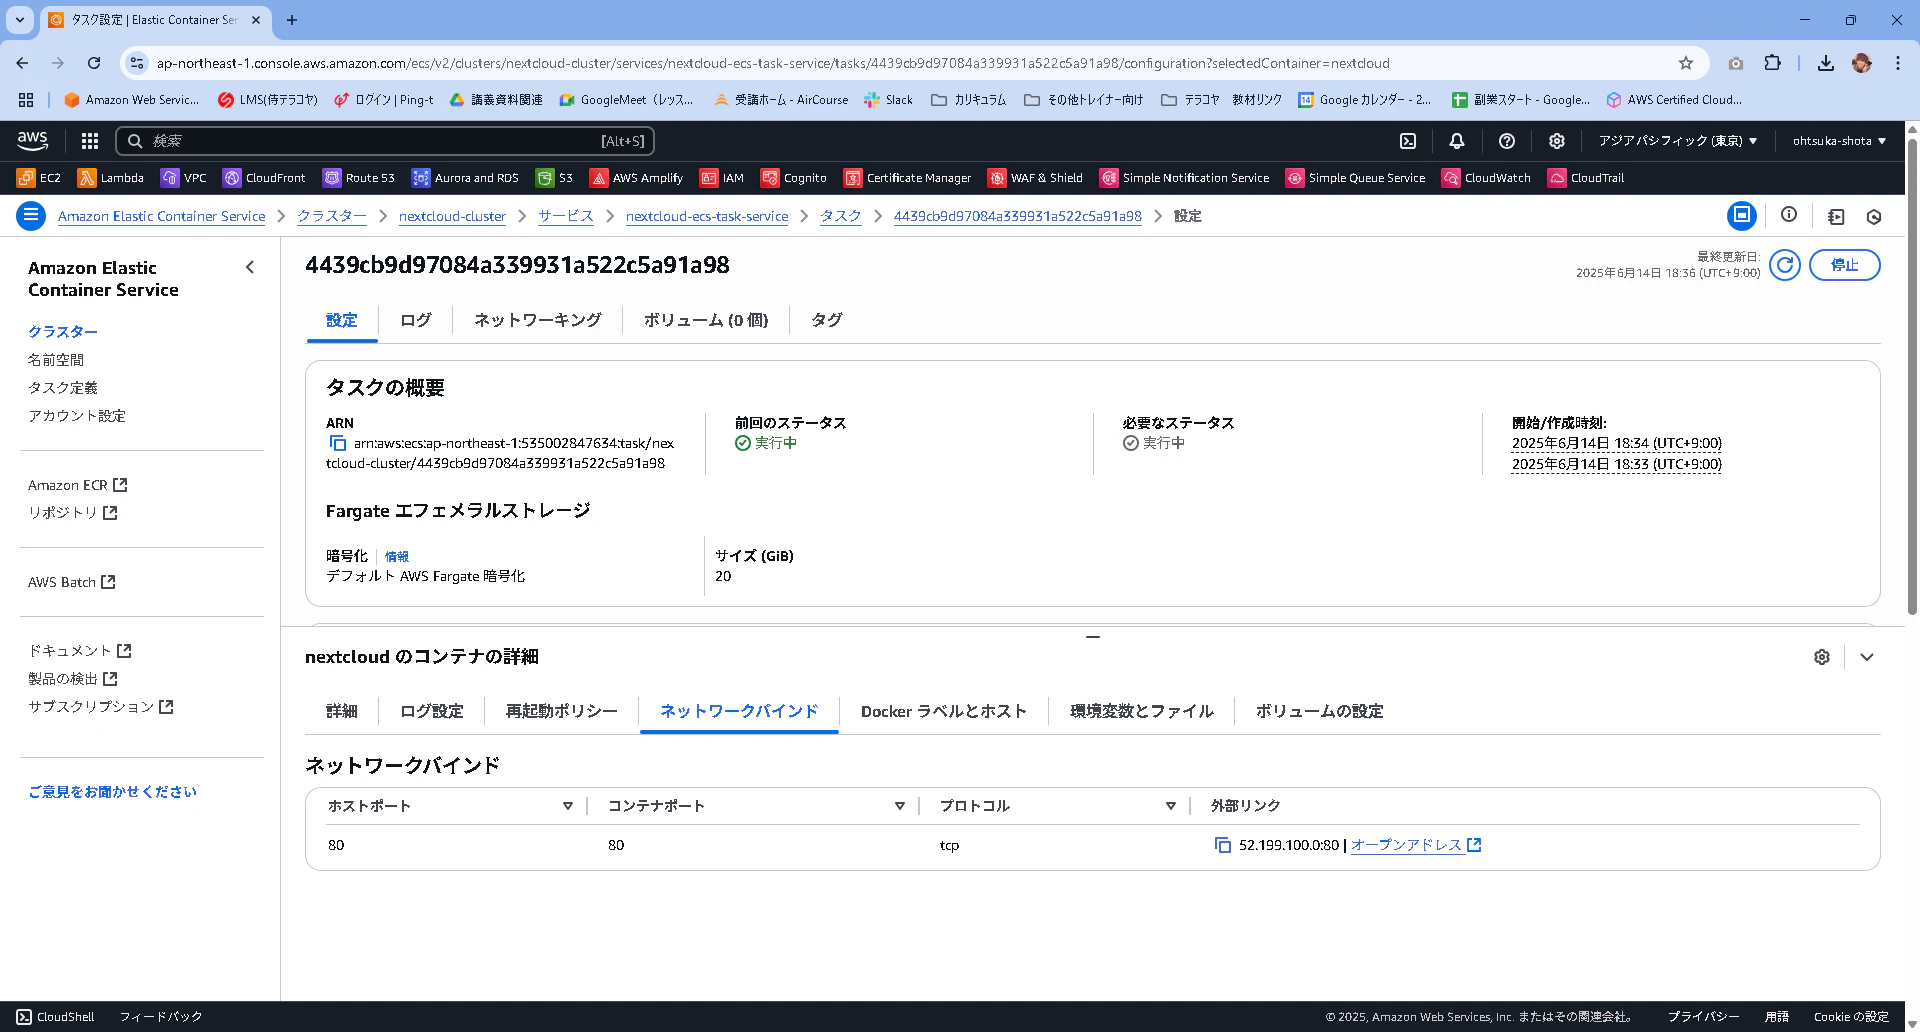The width and height of the screenshot is (1920, 1032).
Task: Open CloudShell from the footer
Action: point(56,1017)
